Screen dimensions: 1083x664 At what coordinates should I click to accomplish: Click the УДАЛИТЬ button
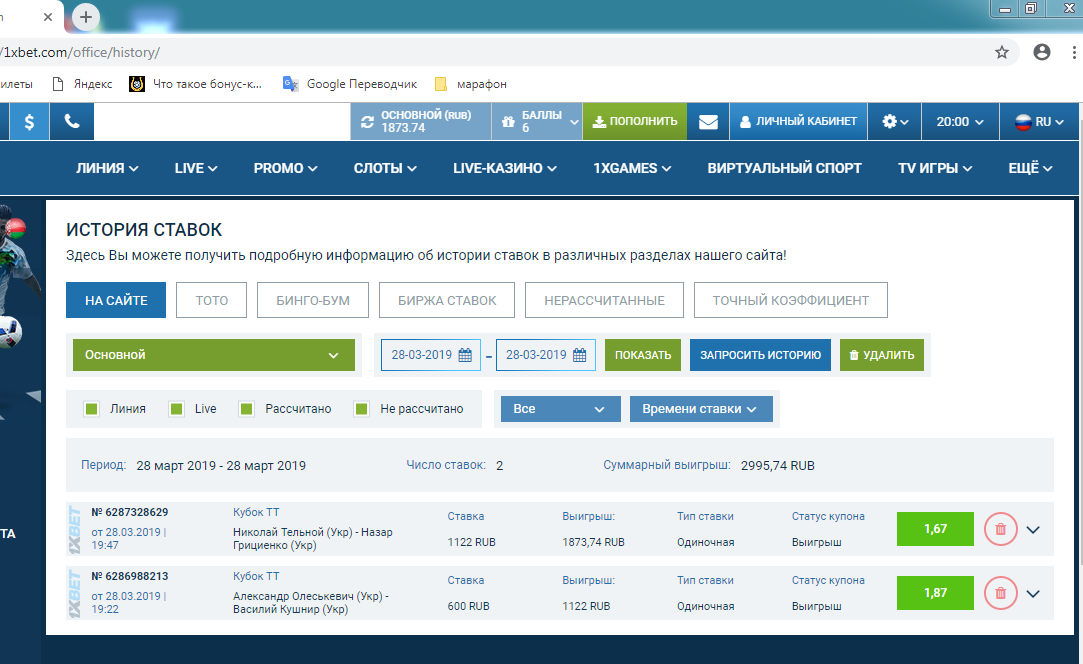click(x=882, y=355)
